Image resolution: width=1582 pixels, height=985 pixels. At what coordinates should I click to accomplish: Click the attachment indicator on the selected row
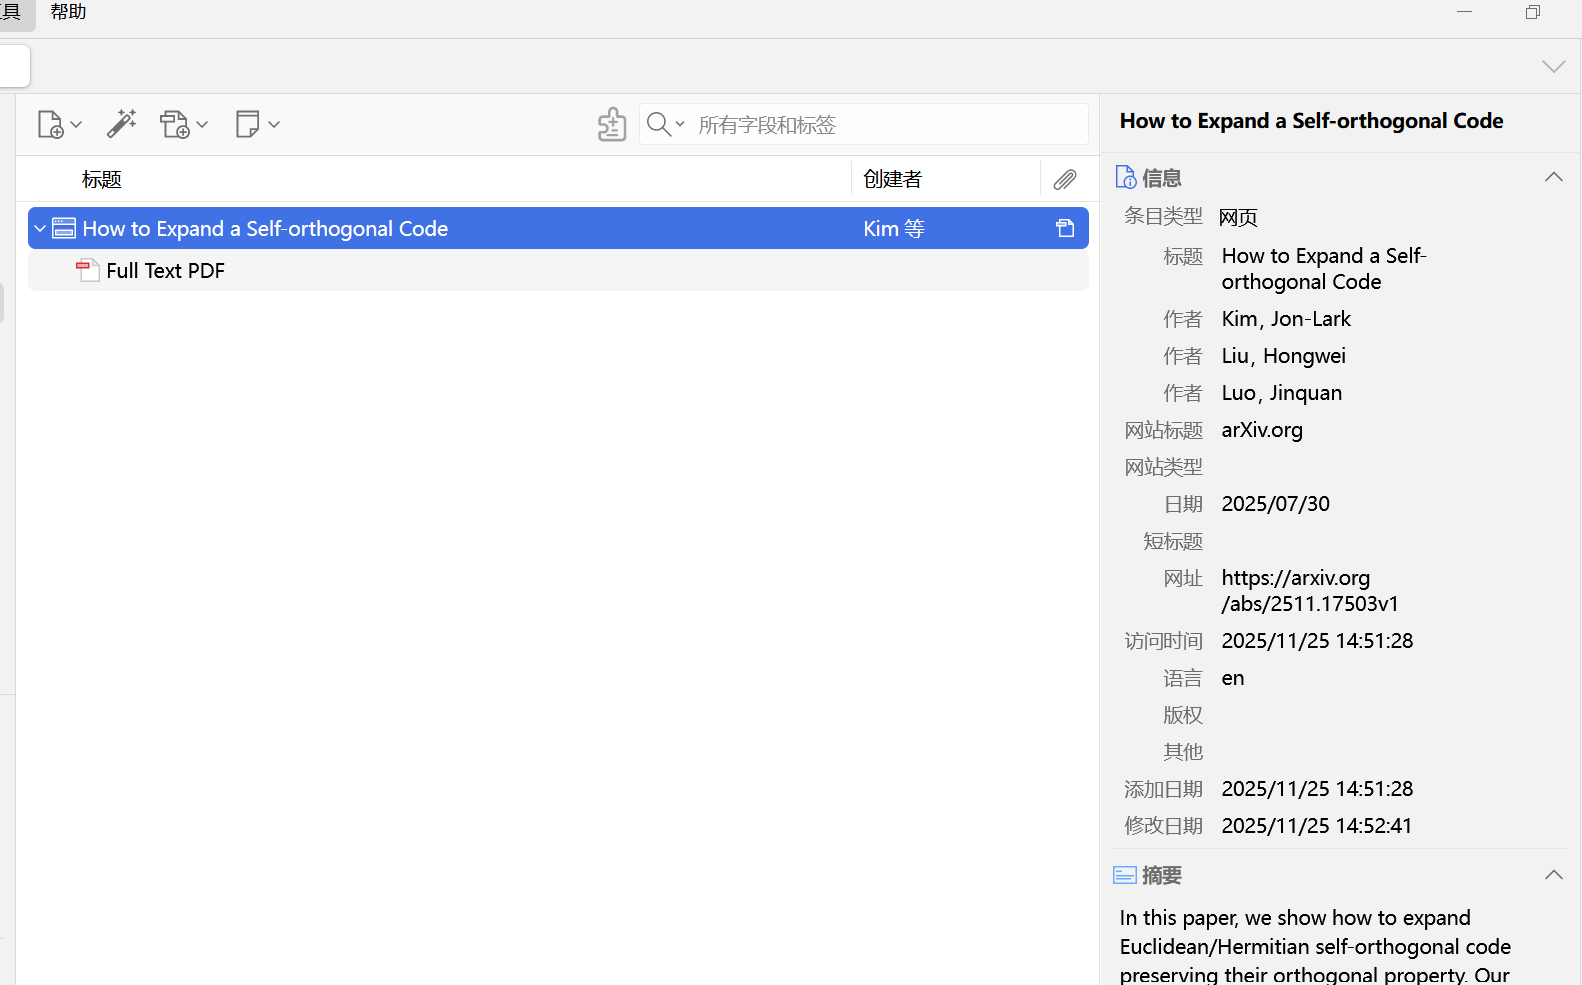(1065, 229)
